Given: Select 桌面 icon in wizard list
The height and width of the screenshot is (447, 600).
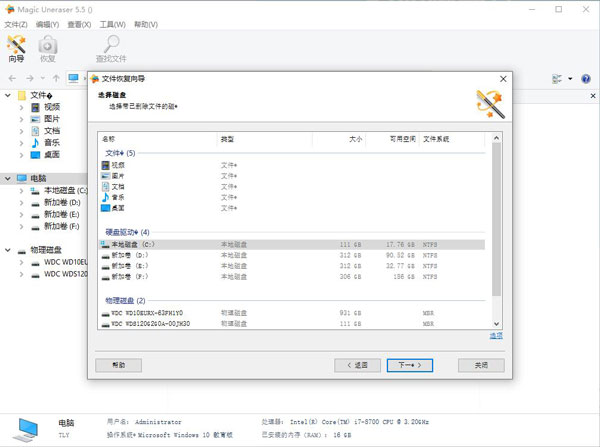Looking at the screenshot, I should [x=106, y=208].
